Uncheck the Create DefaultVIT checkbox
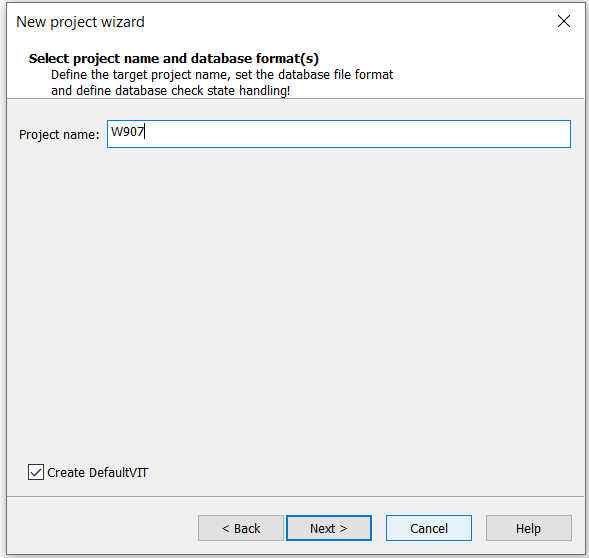Image resolution: width=589 pixels, height=558 pixels. pos(36,472)
